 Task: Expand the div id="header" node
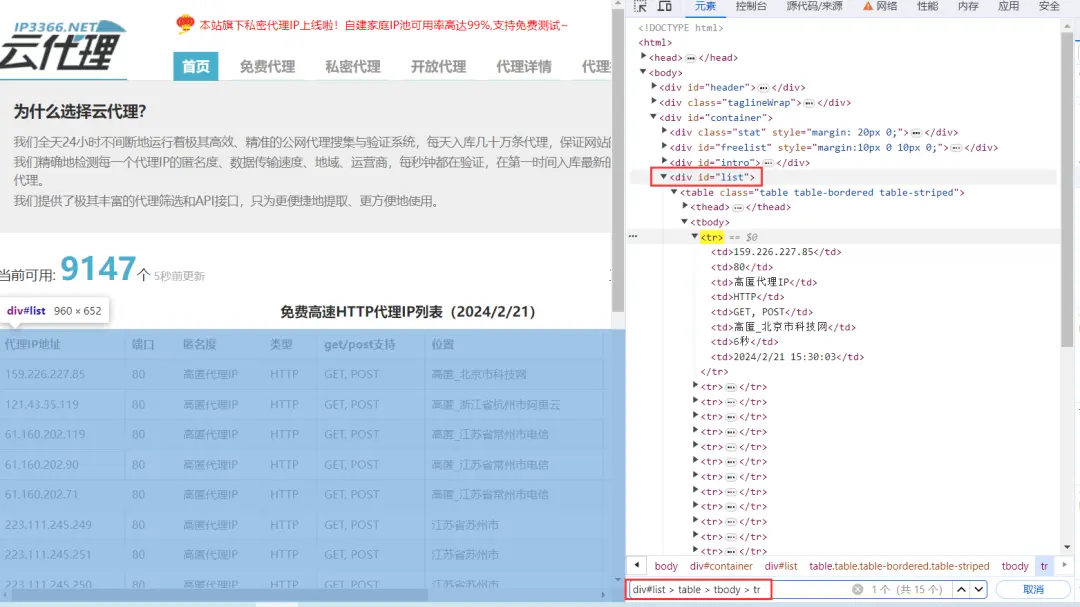point(654,87)
